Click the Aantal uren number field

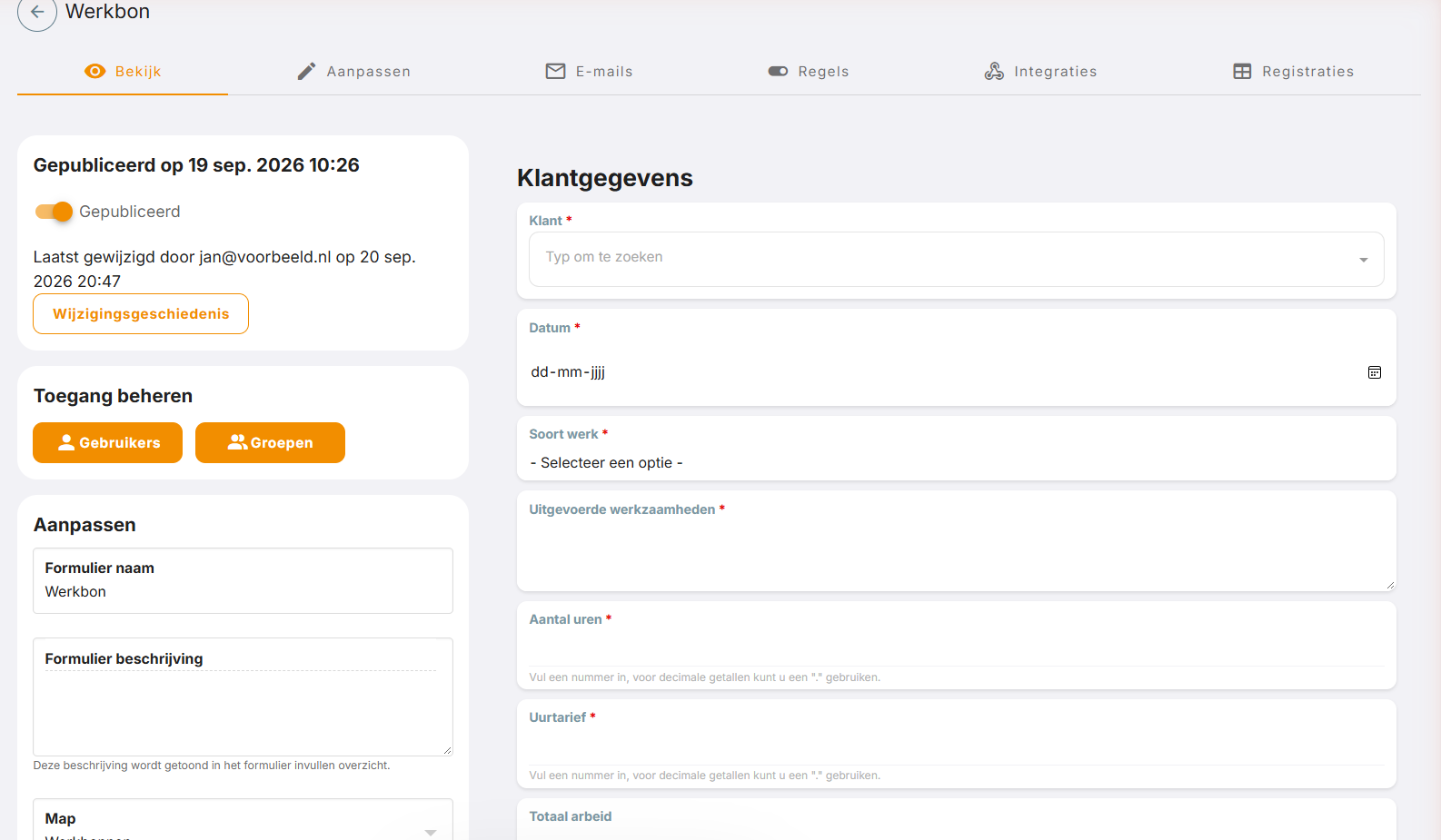(956, 648)
